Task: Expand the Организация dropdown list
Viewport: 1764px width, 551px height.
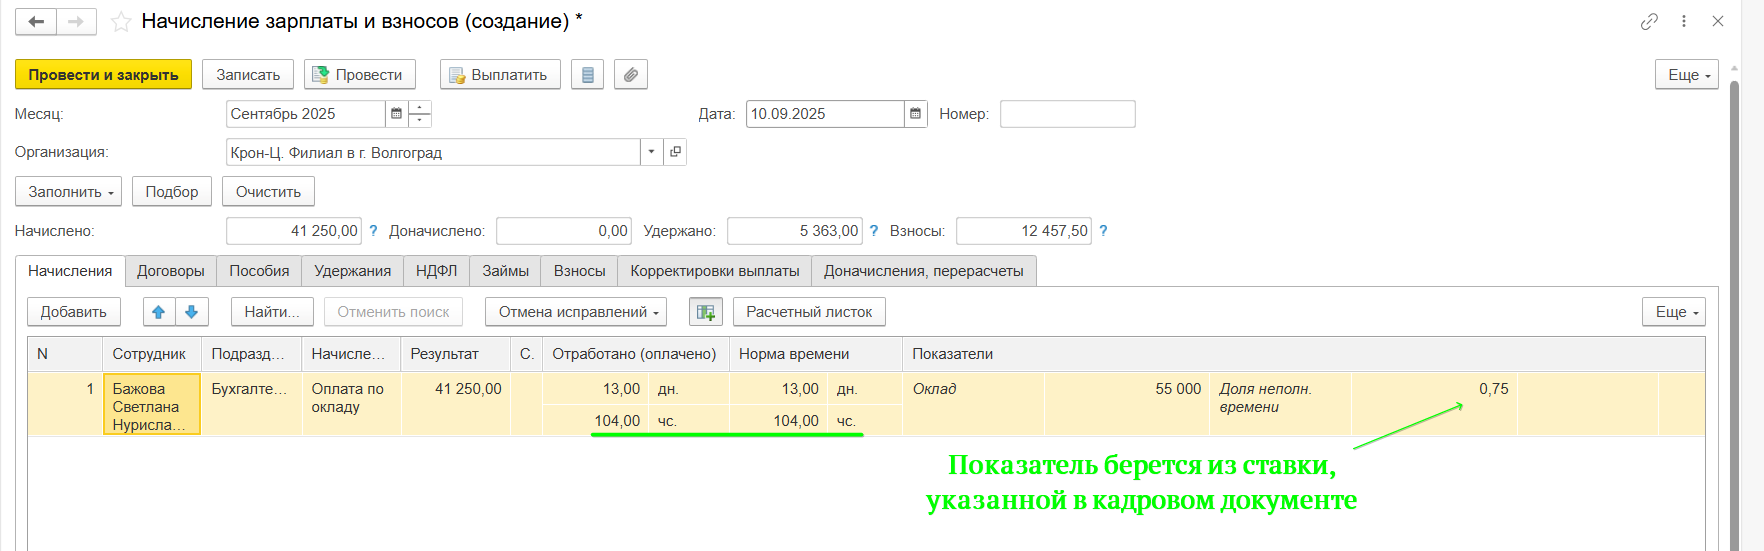Action: click(651, 152)
